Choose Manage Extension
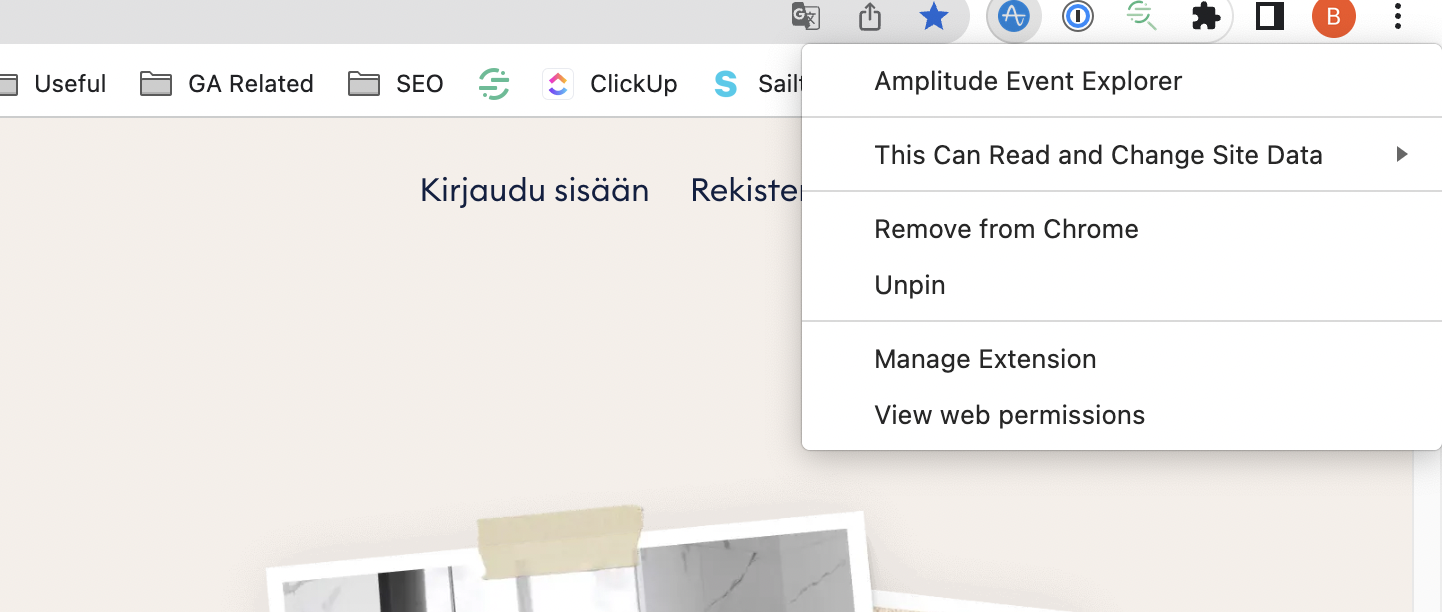Viewport: 1442px width, 612px height. [x=1122, y=359]
